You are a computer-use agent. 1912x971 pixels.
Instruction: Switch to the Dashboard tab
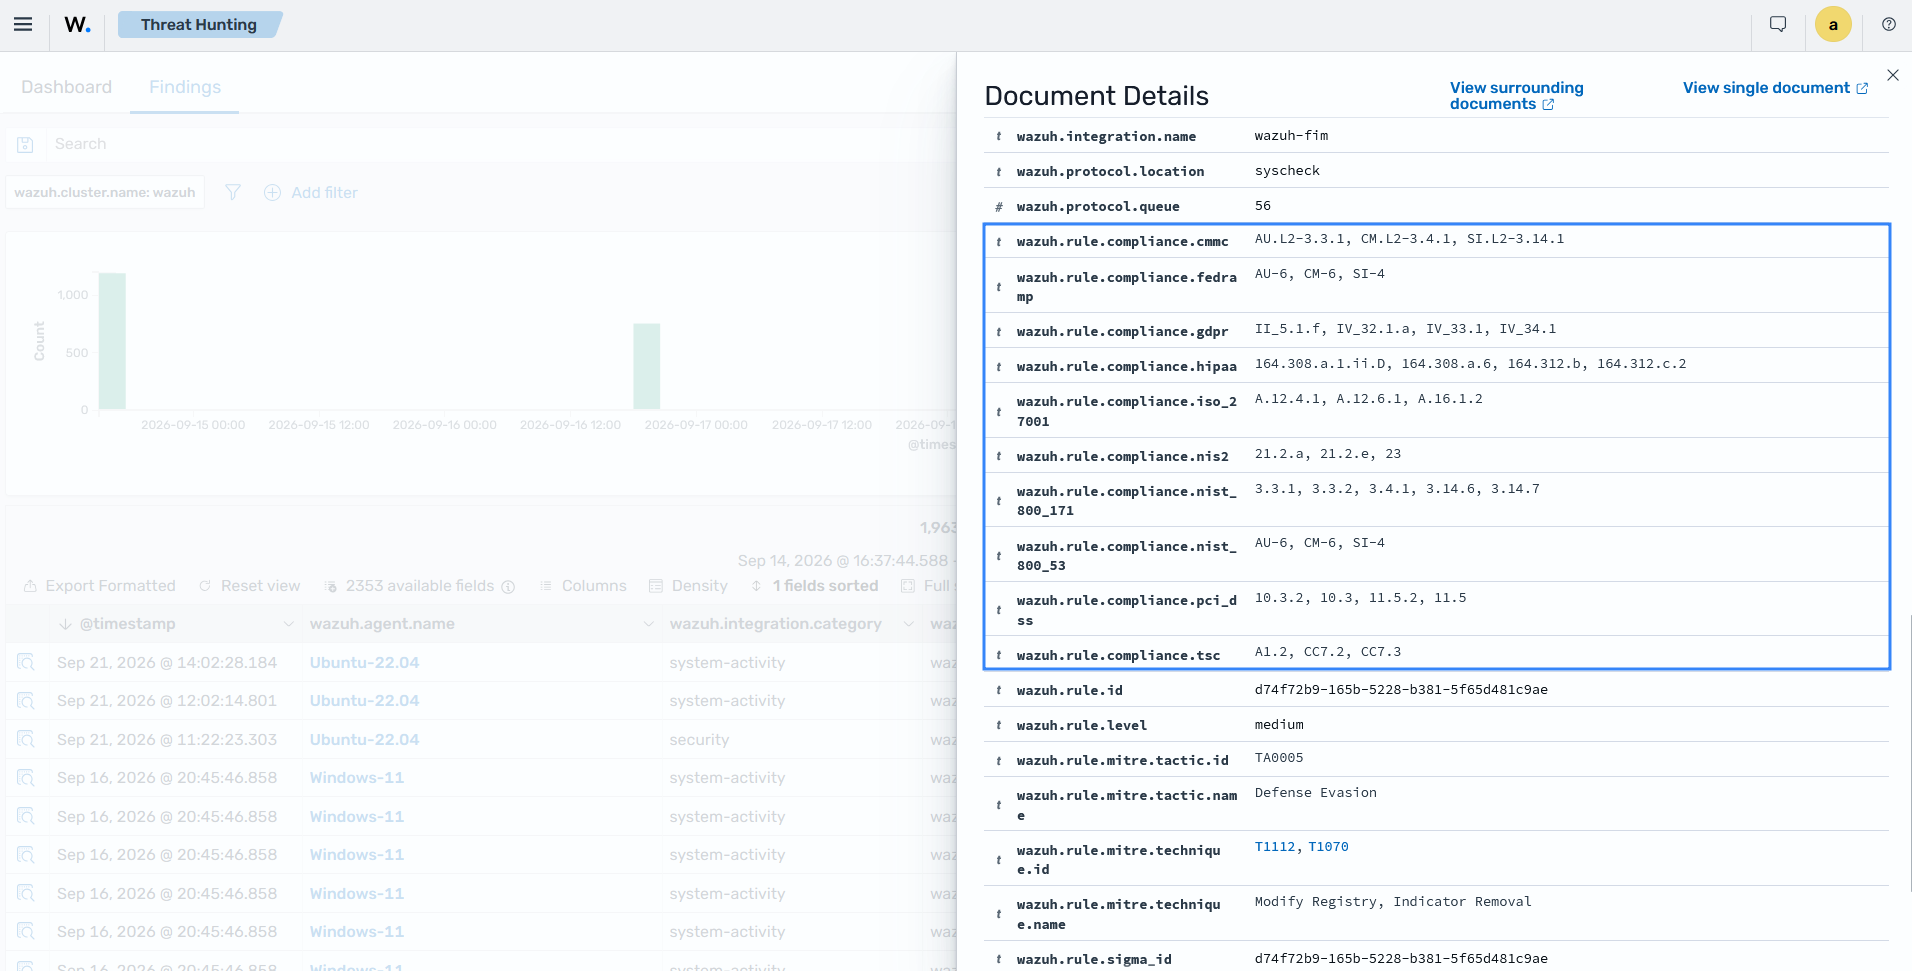pyautogui.click(x=66, y=87)
